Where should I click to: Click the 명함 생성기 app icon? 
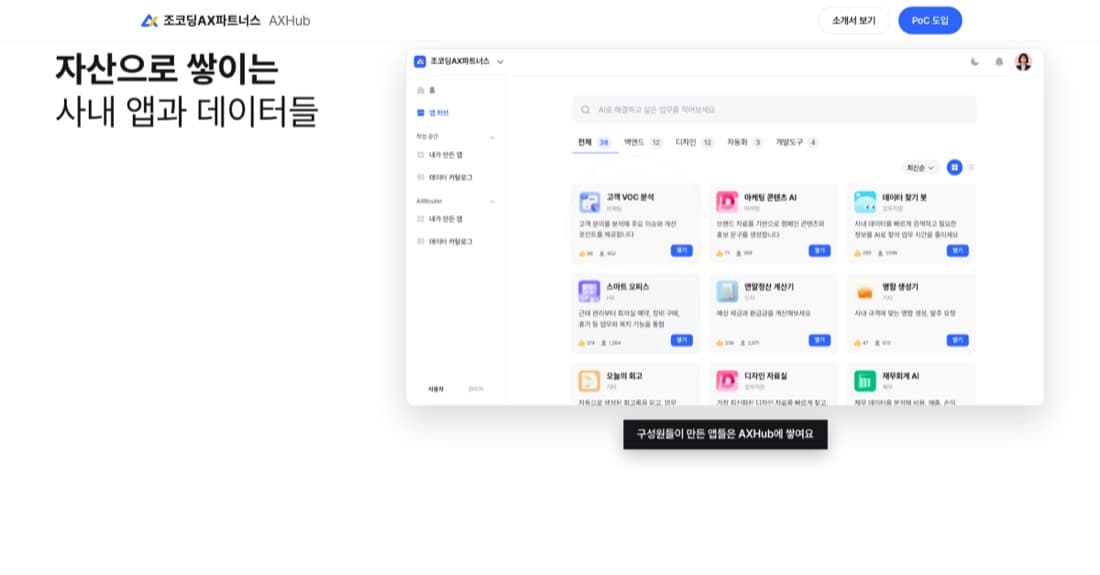(865, 291)
